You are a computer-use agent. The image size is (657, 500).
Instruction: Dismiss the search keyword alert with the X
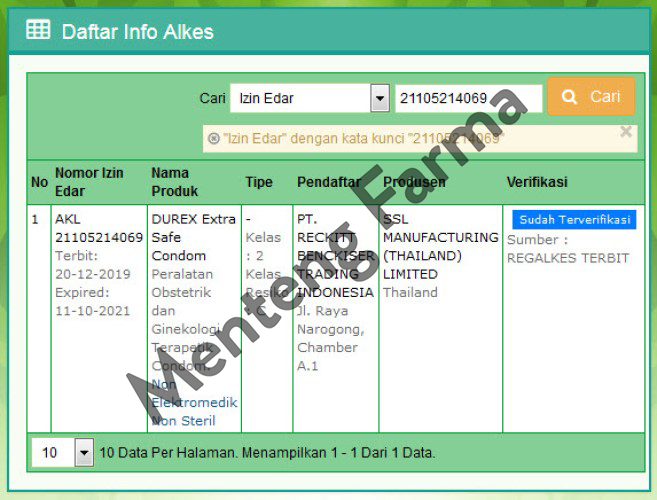pyautogui.click(x=626, y=131)
